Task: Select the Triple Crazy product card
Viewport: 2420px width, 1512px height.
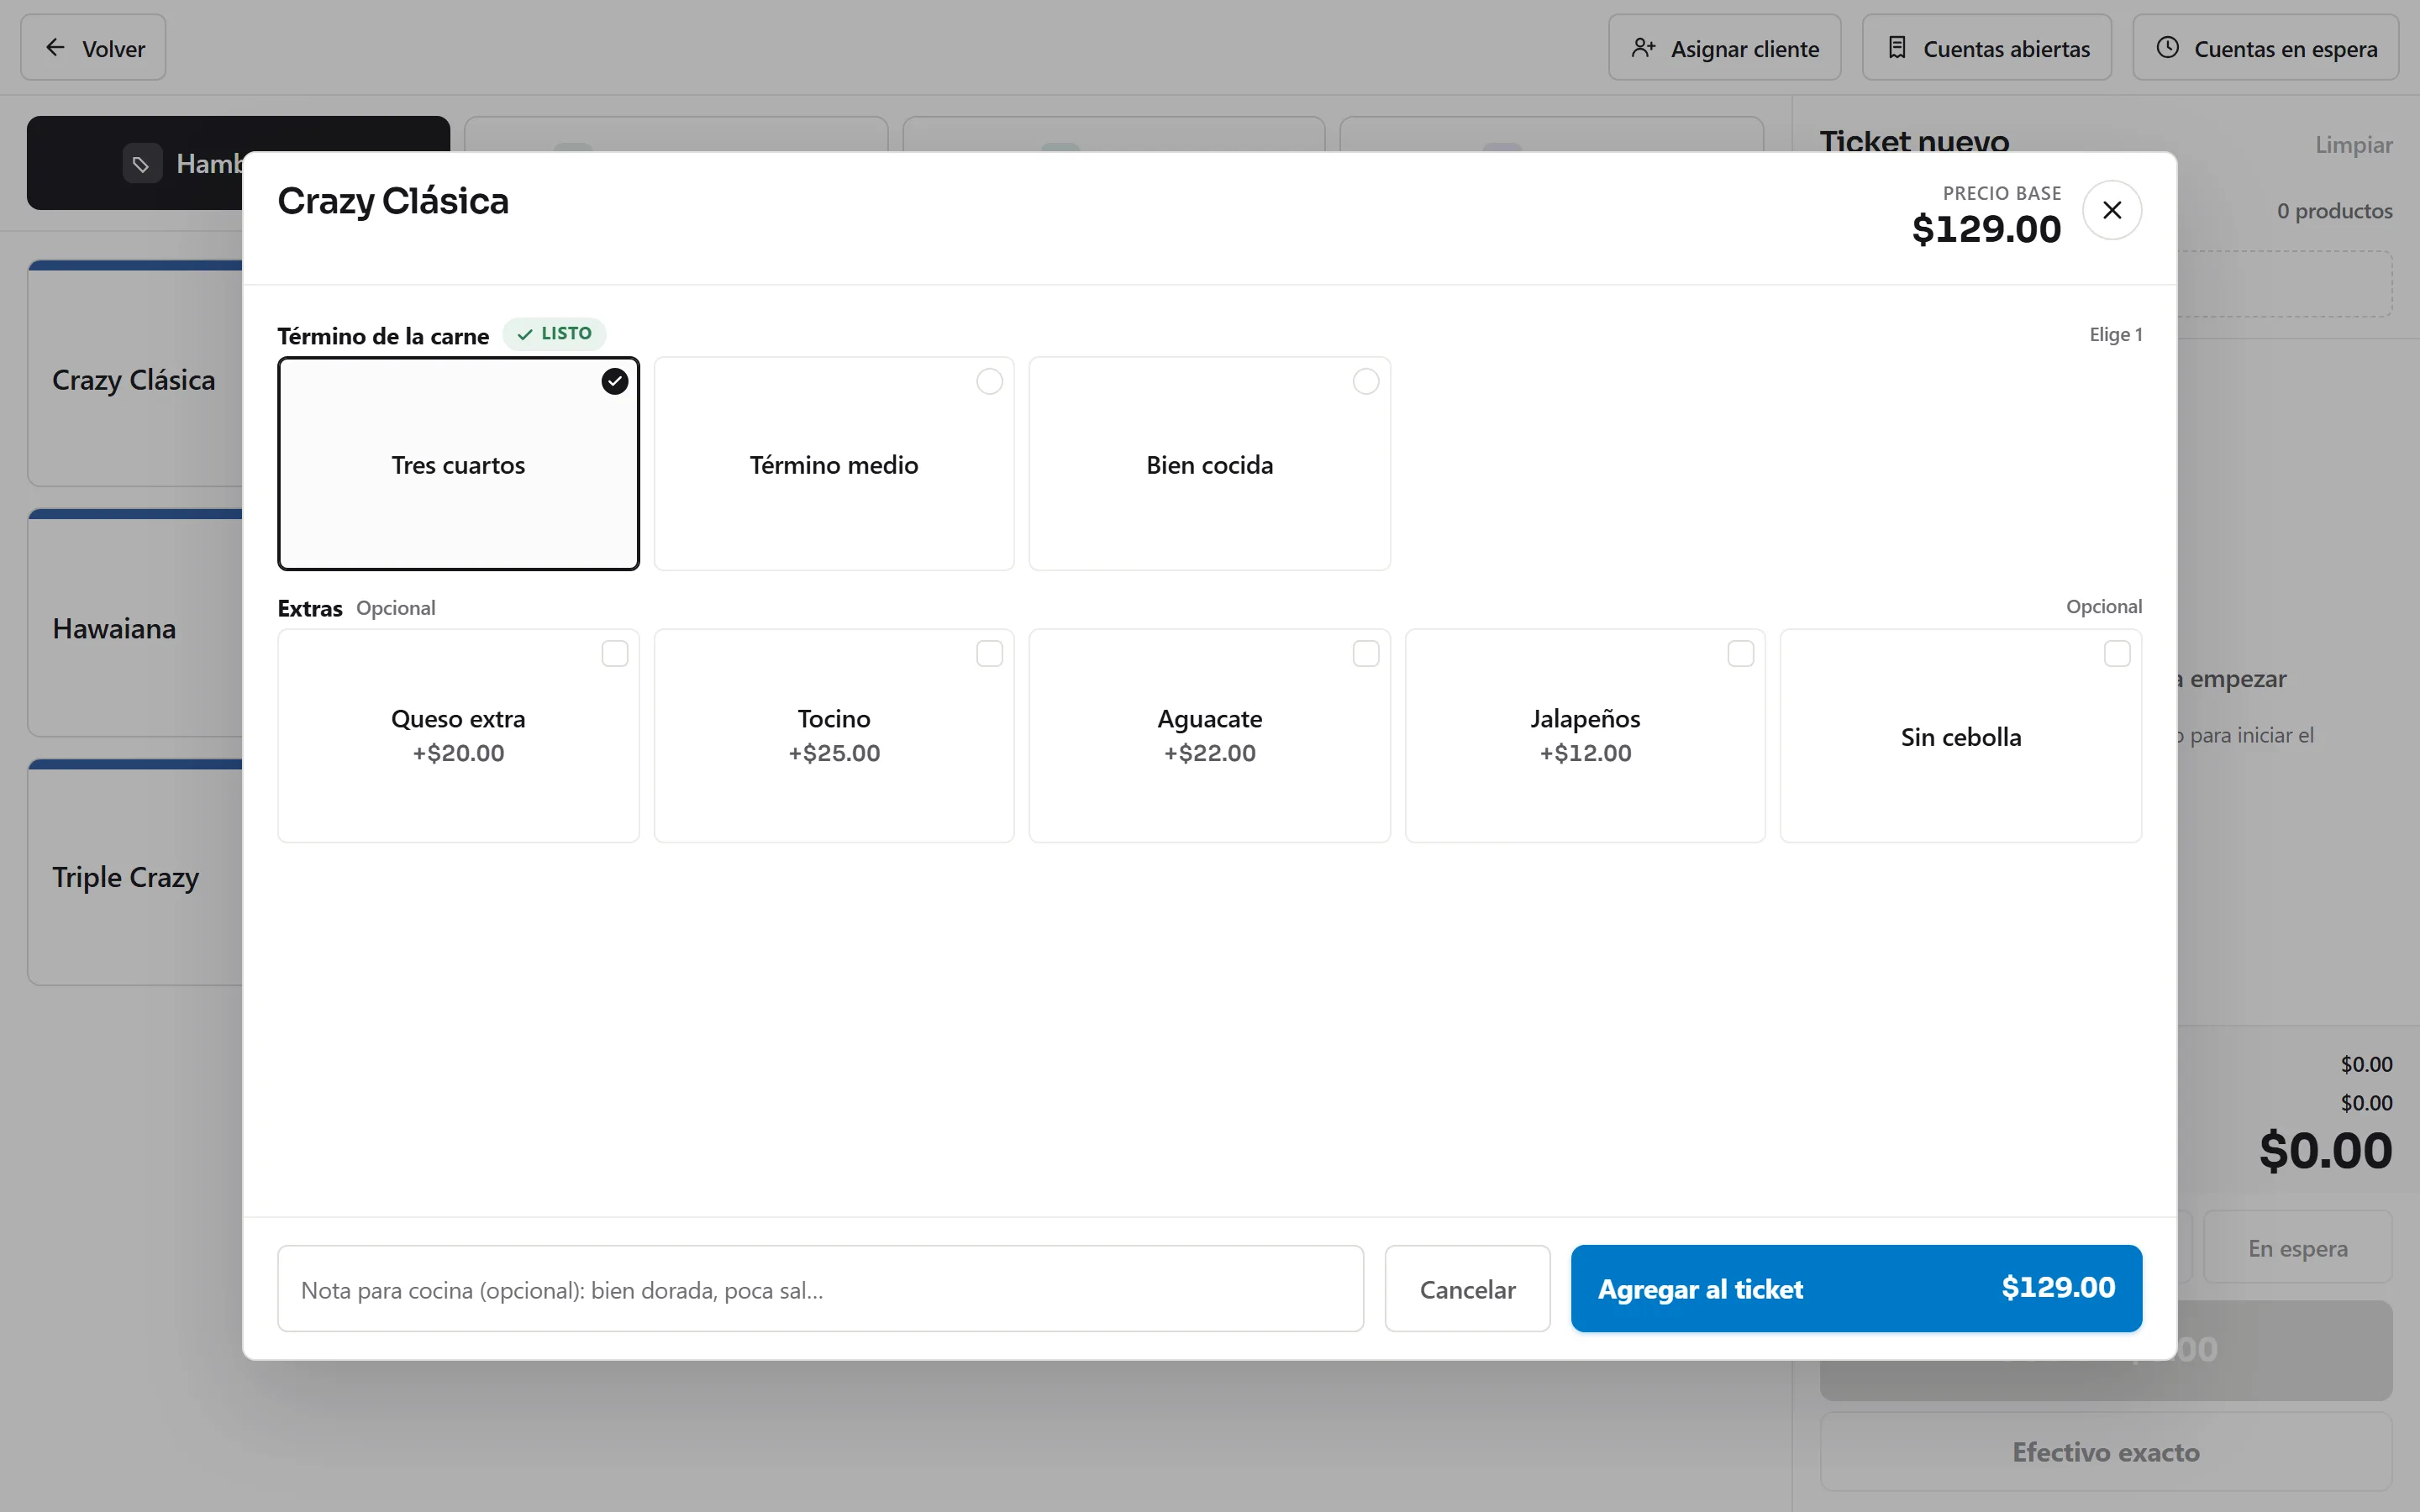Action: [135, 873]
